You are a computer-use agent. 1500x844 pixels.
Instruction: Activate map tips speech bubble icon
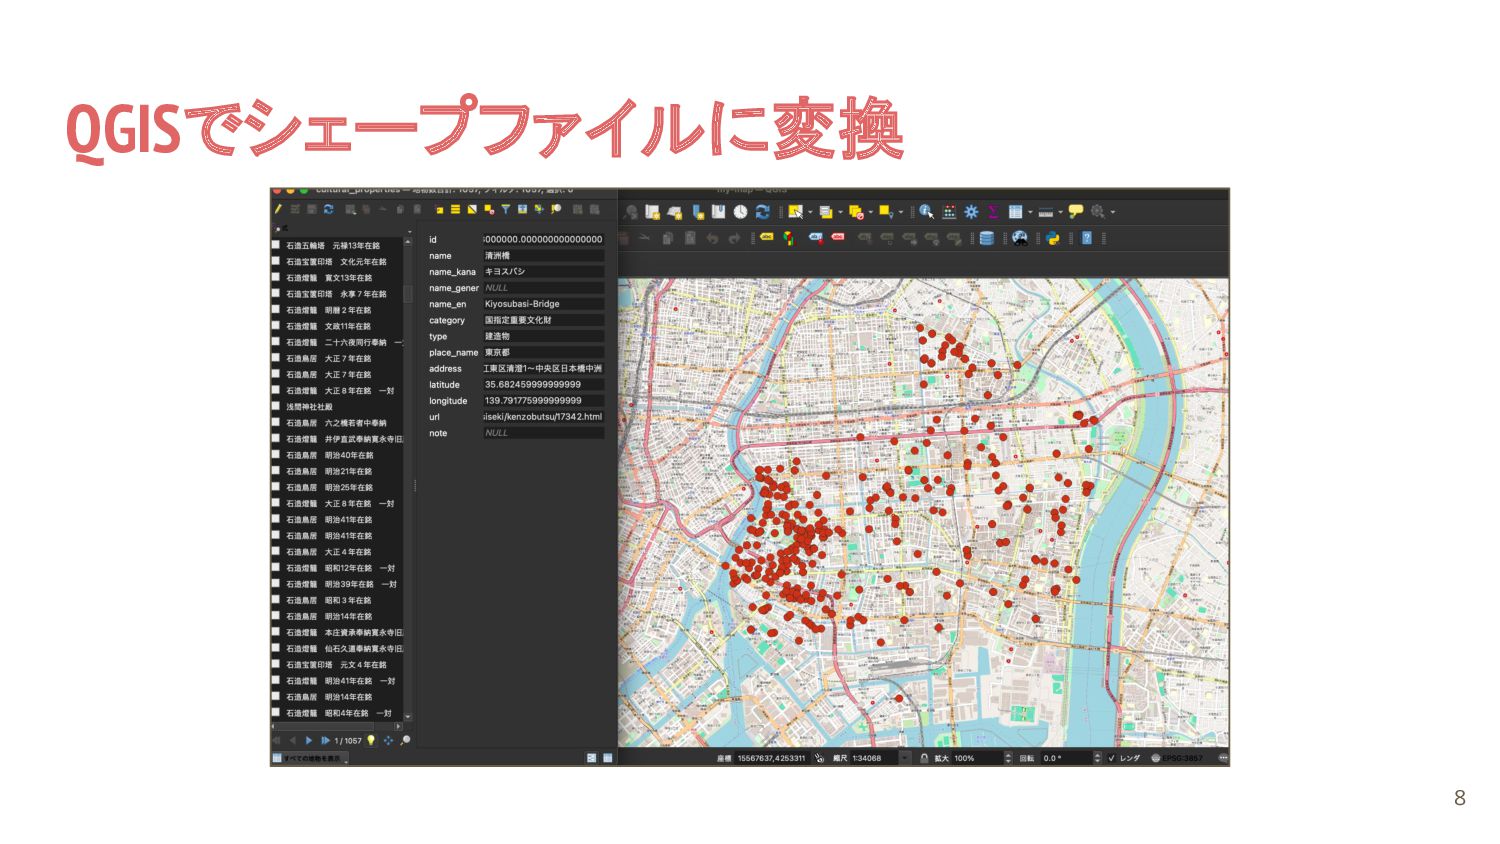(1075, 212)
